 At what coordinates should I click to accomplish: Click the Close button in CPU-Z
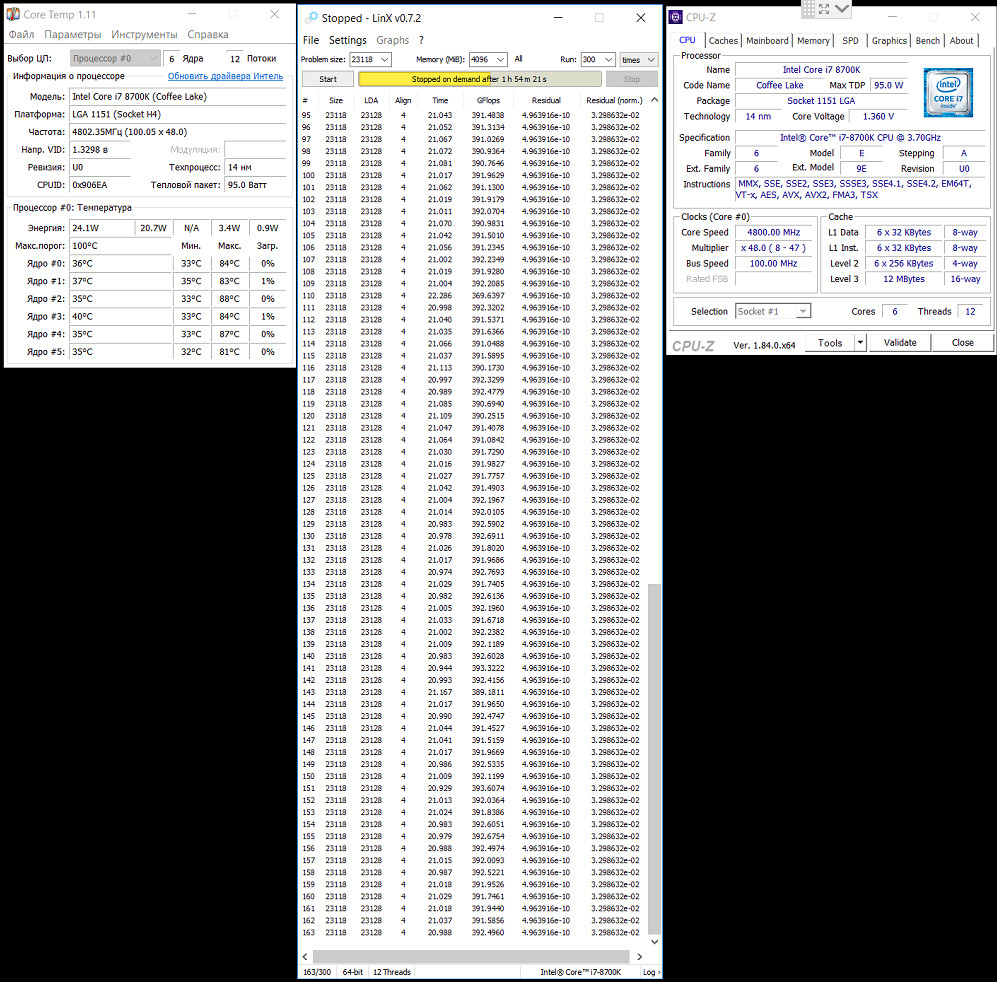(963, 343)
